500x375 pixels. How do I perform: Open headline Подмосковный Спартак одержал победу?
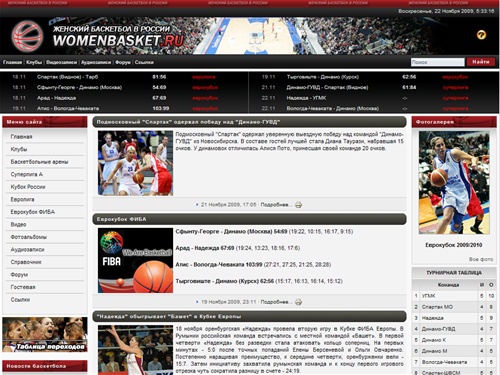188,122
